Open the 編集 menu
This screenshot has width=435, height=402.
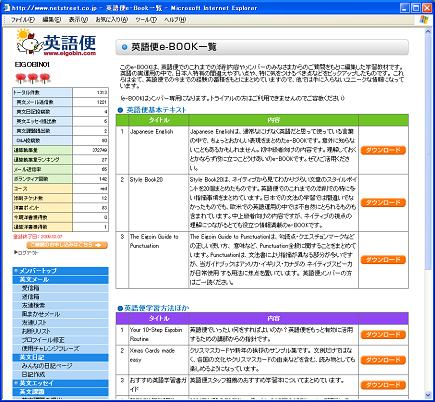(x=52, y=20)
